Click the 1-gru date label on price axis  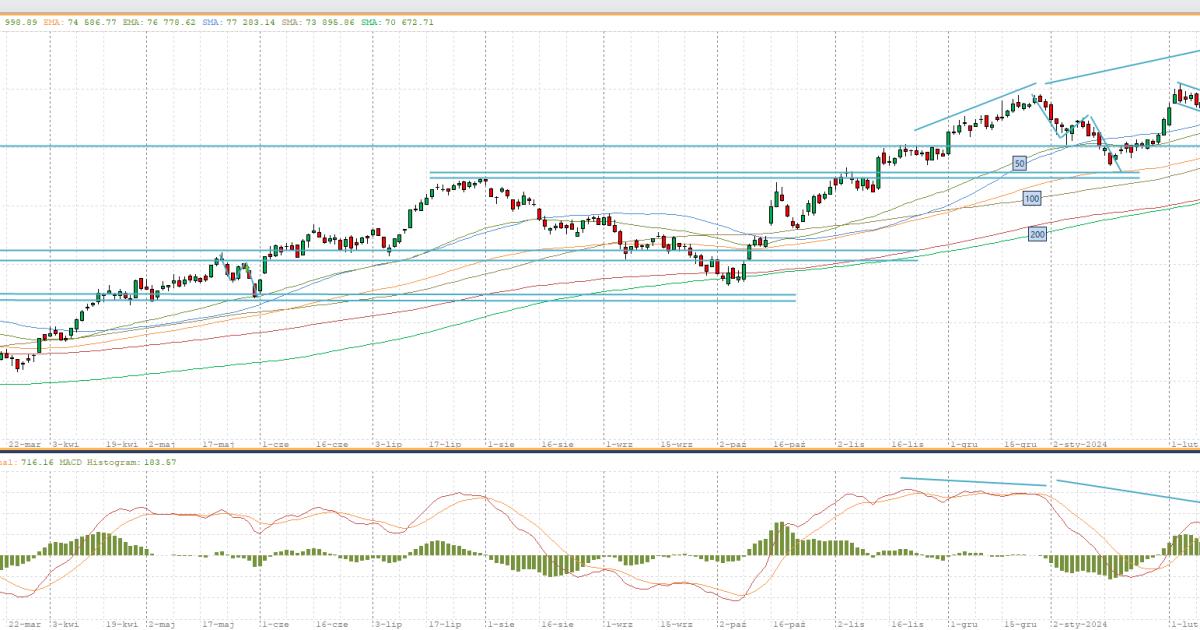(x=964, y=441)
